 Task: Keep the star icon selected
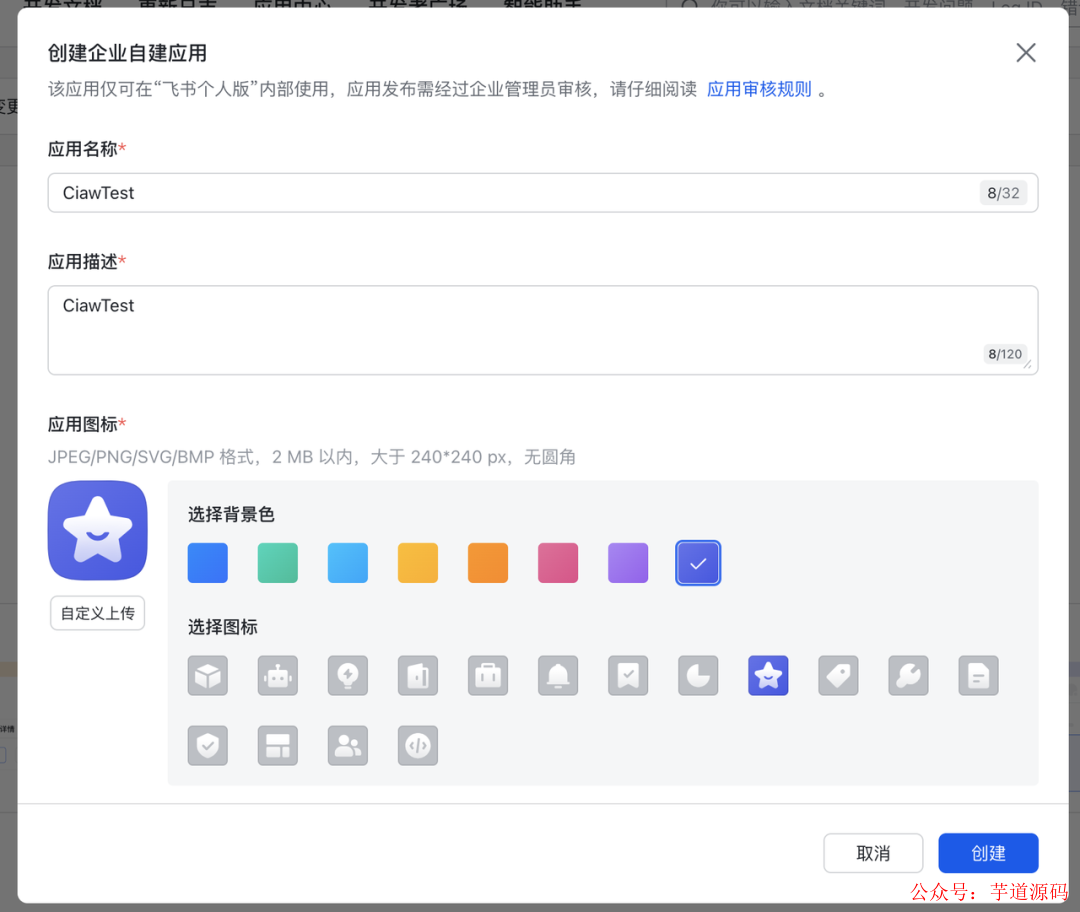[767, 675]
